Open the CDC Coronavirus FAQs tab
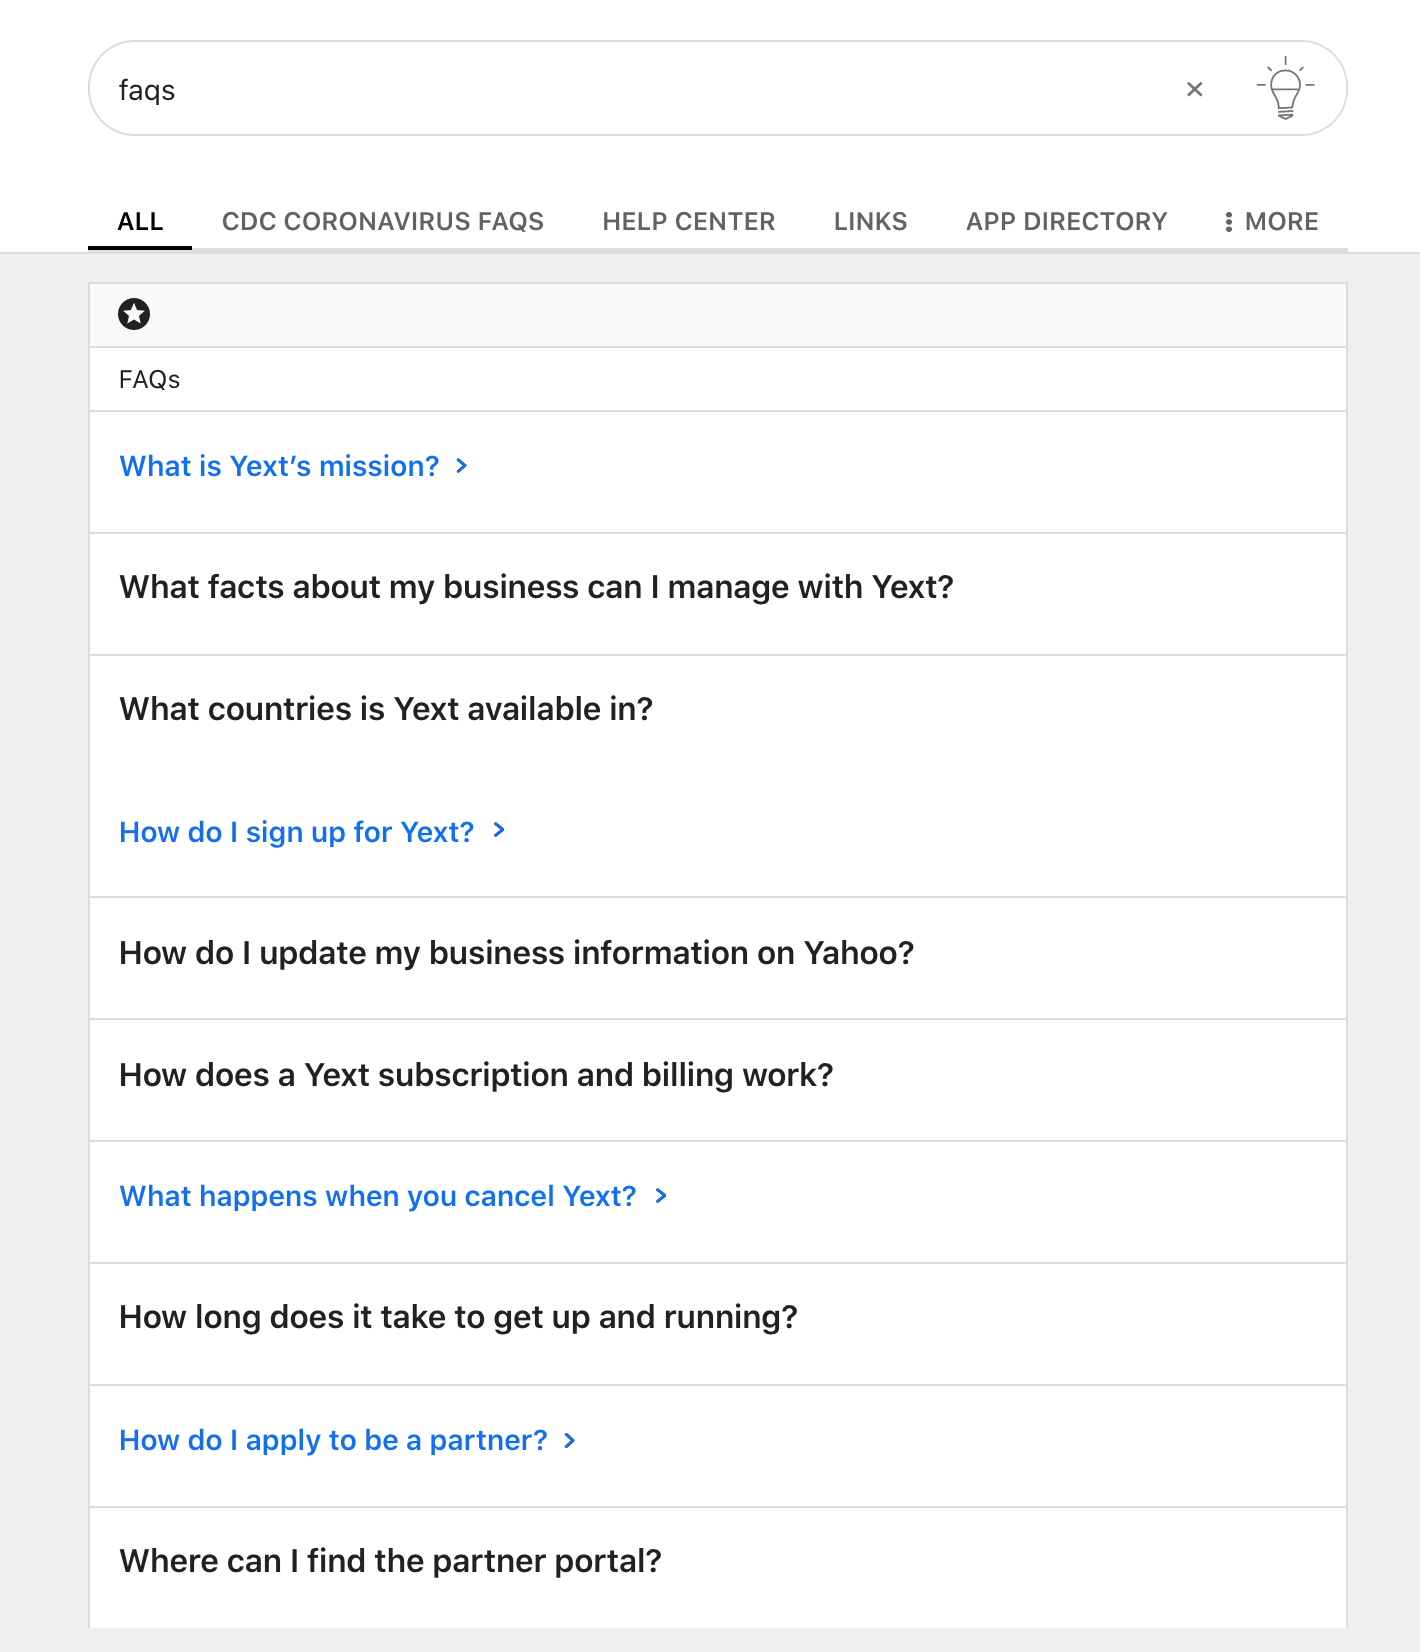Viewport: 1420px width, 1652px height. pos(383,221)
